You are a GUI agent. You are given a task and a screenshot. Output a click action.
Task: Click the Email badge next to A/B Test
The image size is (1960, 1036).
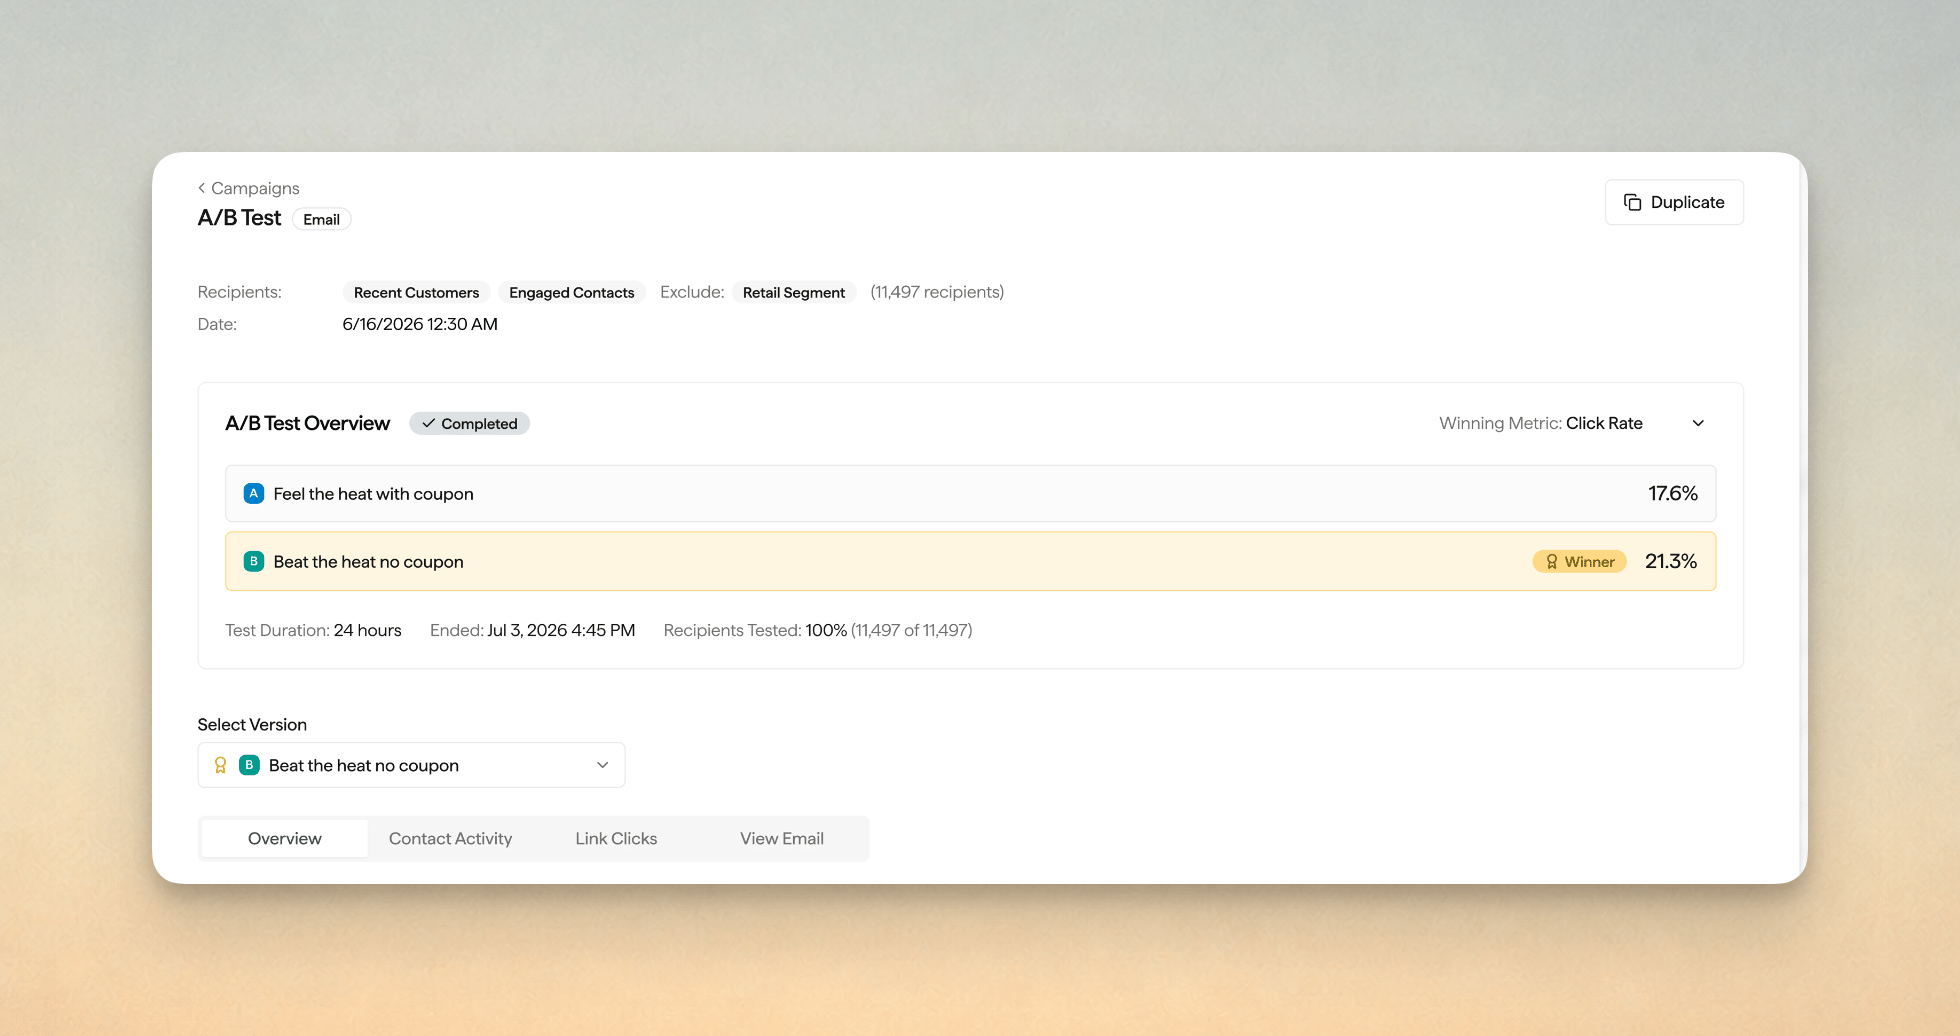coord(321,219)
